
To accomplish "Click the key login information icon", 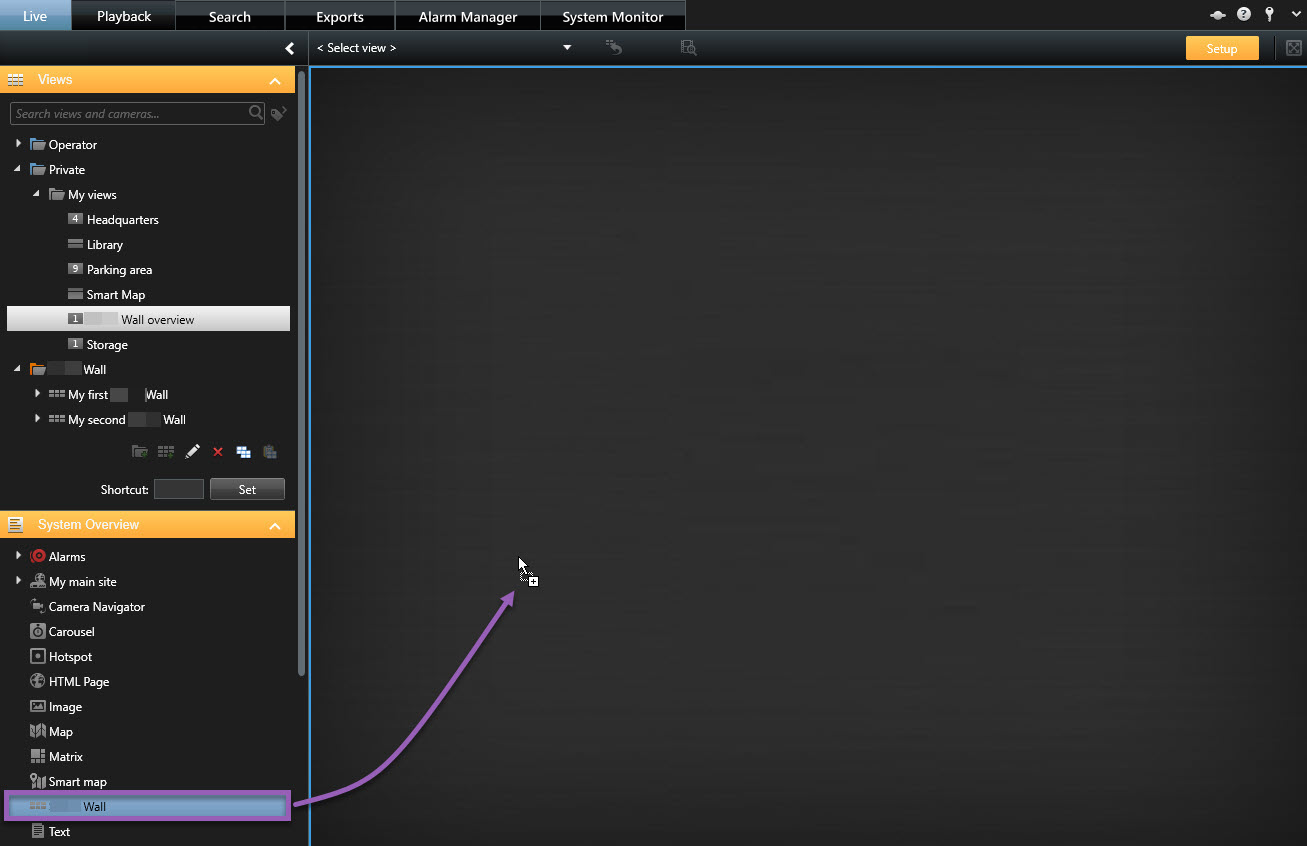I will 1269,15.
